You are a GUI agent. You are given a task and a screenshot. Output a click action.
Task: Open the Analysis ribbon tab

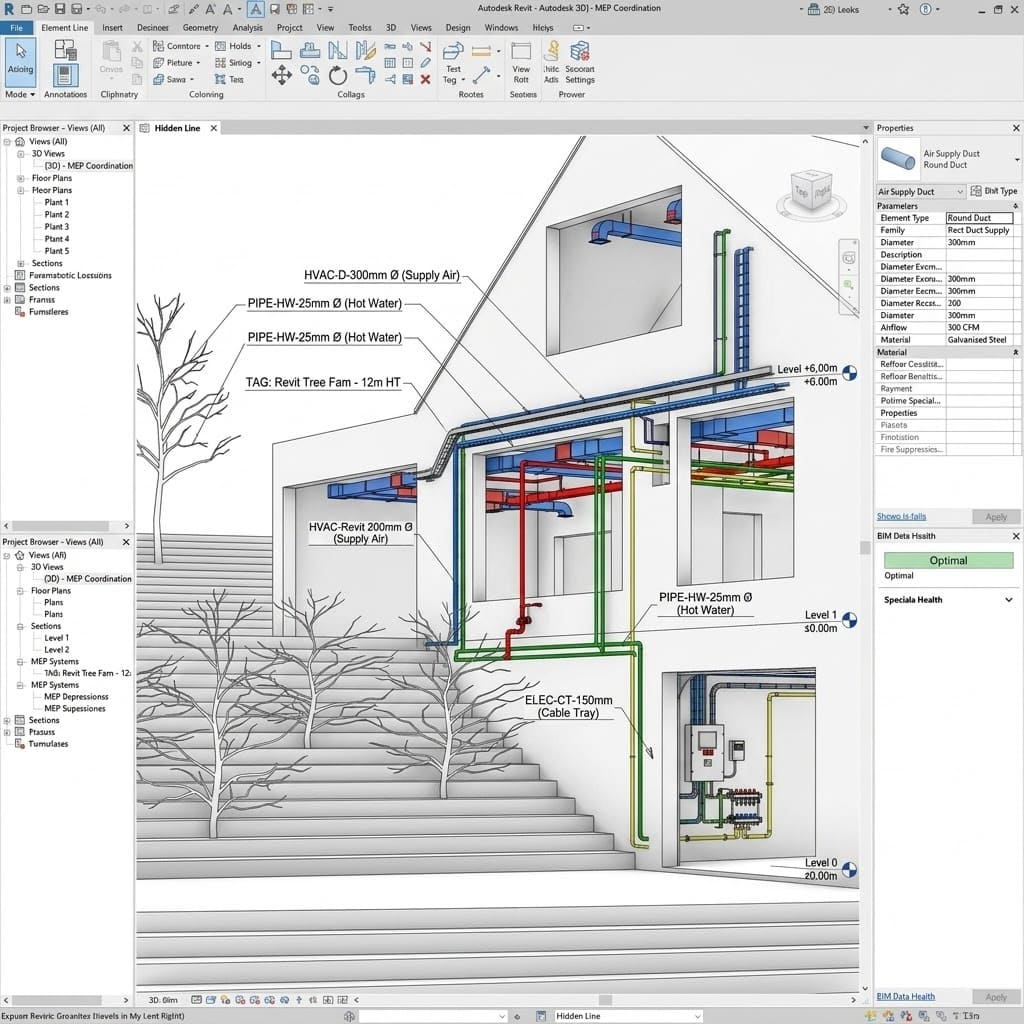pos(247,28)
